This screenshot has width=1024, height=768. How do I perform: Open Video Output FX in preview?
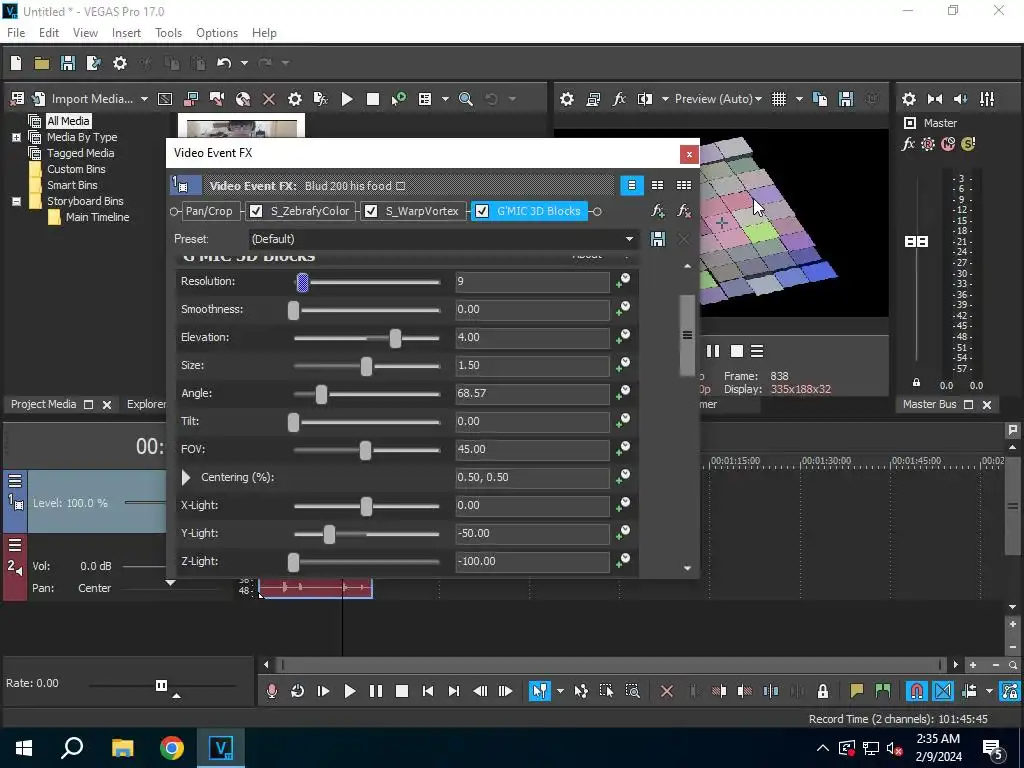click(619, 99)
